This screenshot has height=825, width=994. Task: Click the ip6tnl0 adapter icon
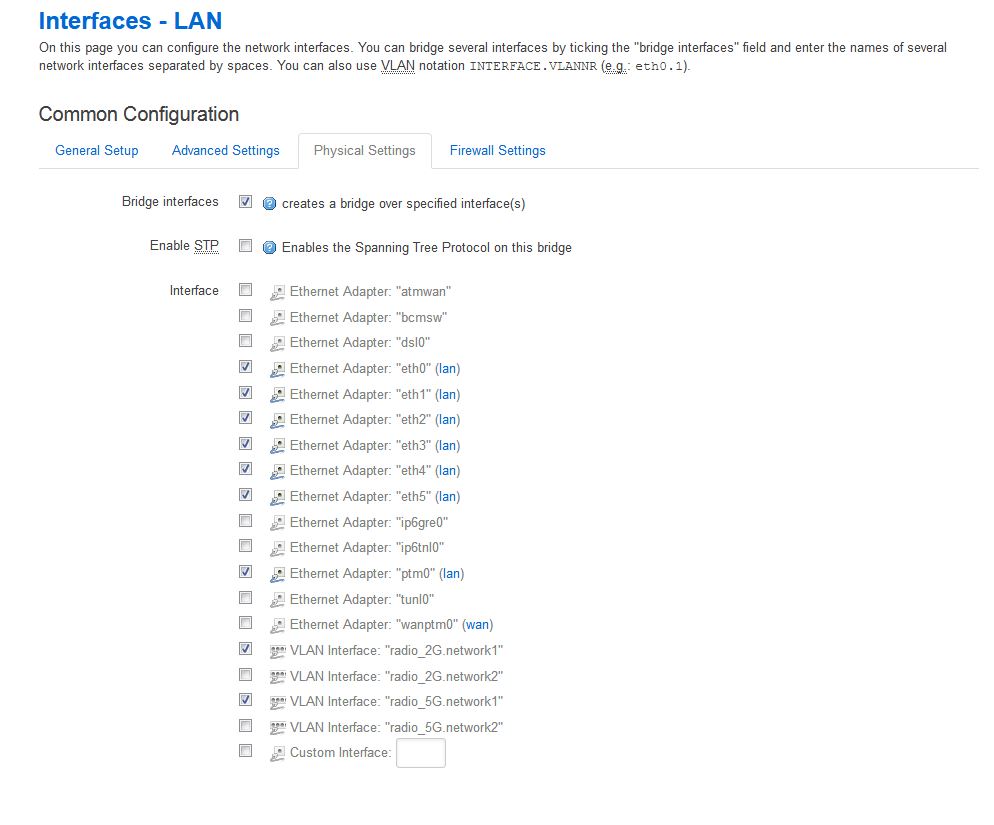[x=277, y=548]
